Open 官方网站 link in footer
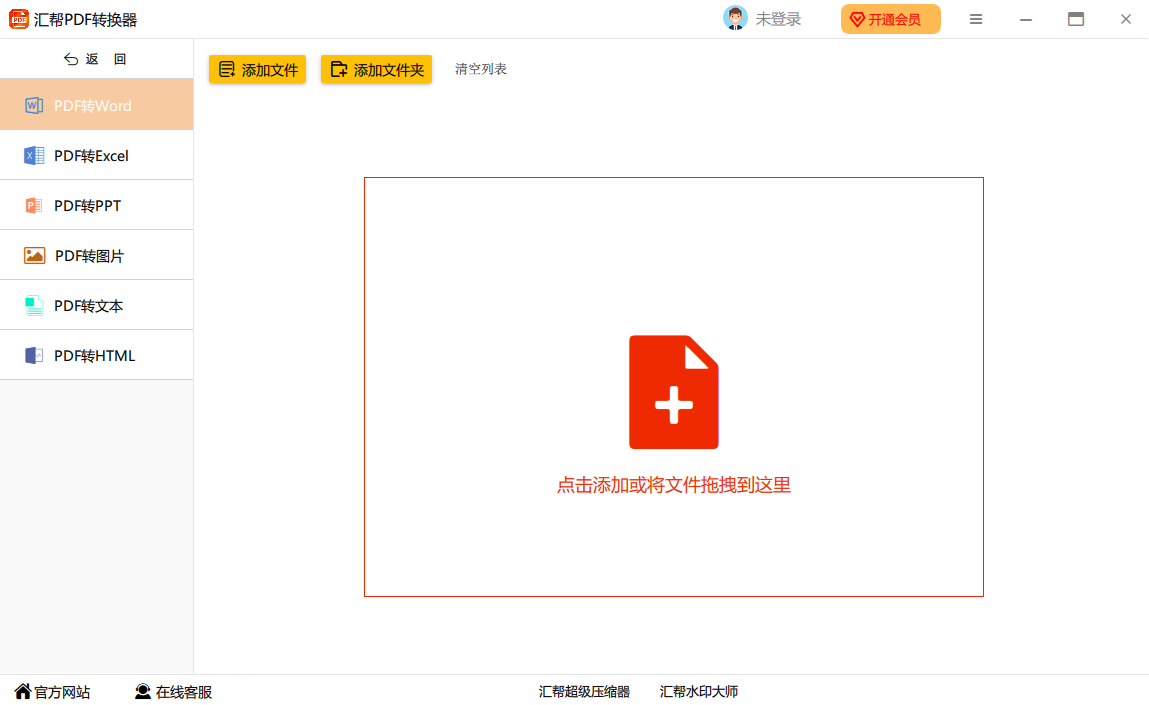Image resolution: width=1149 pixels, height=705 pixels. click(x=52, y=692)
